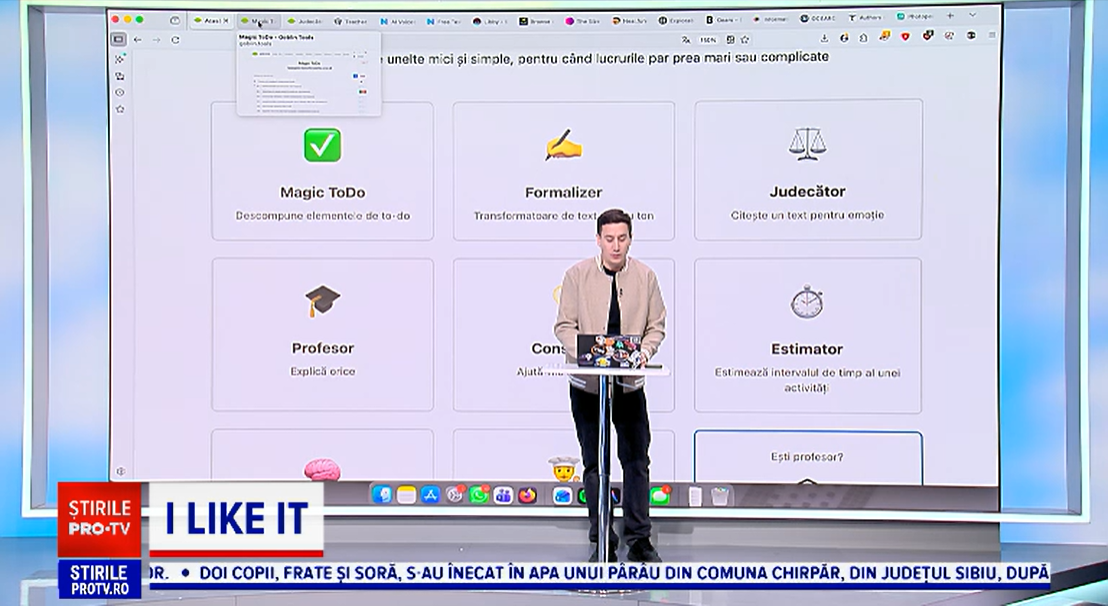Open Estimator via the stopwatch icon
The height and width of the screenshot is (606, 1108).
tap(807, 302)
